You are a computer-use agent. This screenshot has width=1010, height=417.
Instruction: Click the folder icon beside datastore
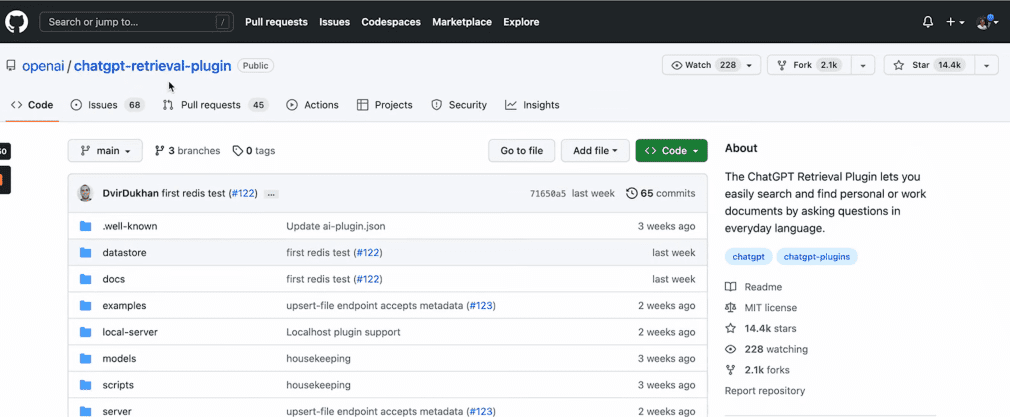coord(86,253)
